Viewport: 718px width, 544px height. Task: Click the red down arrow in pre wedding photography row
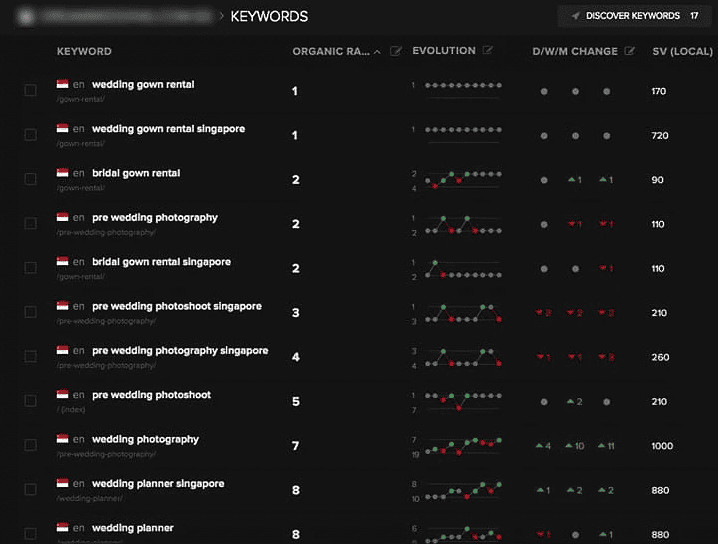[572, 224]
